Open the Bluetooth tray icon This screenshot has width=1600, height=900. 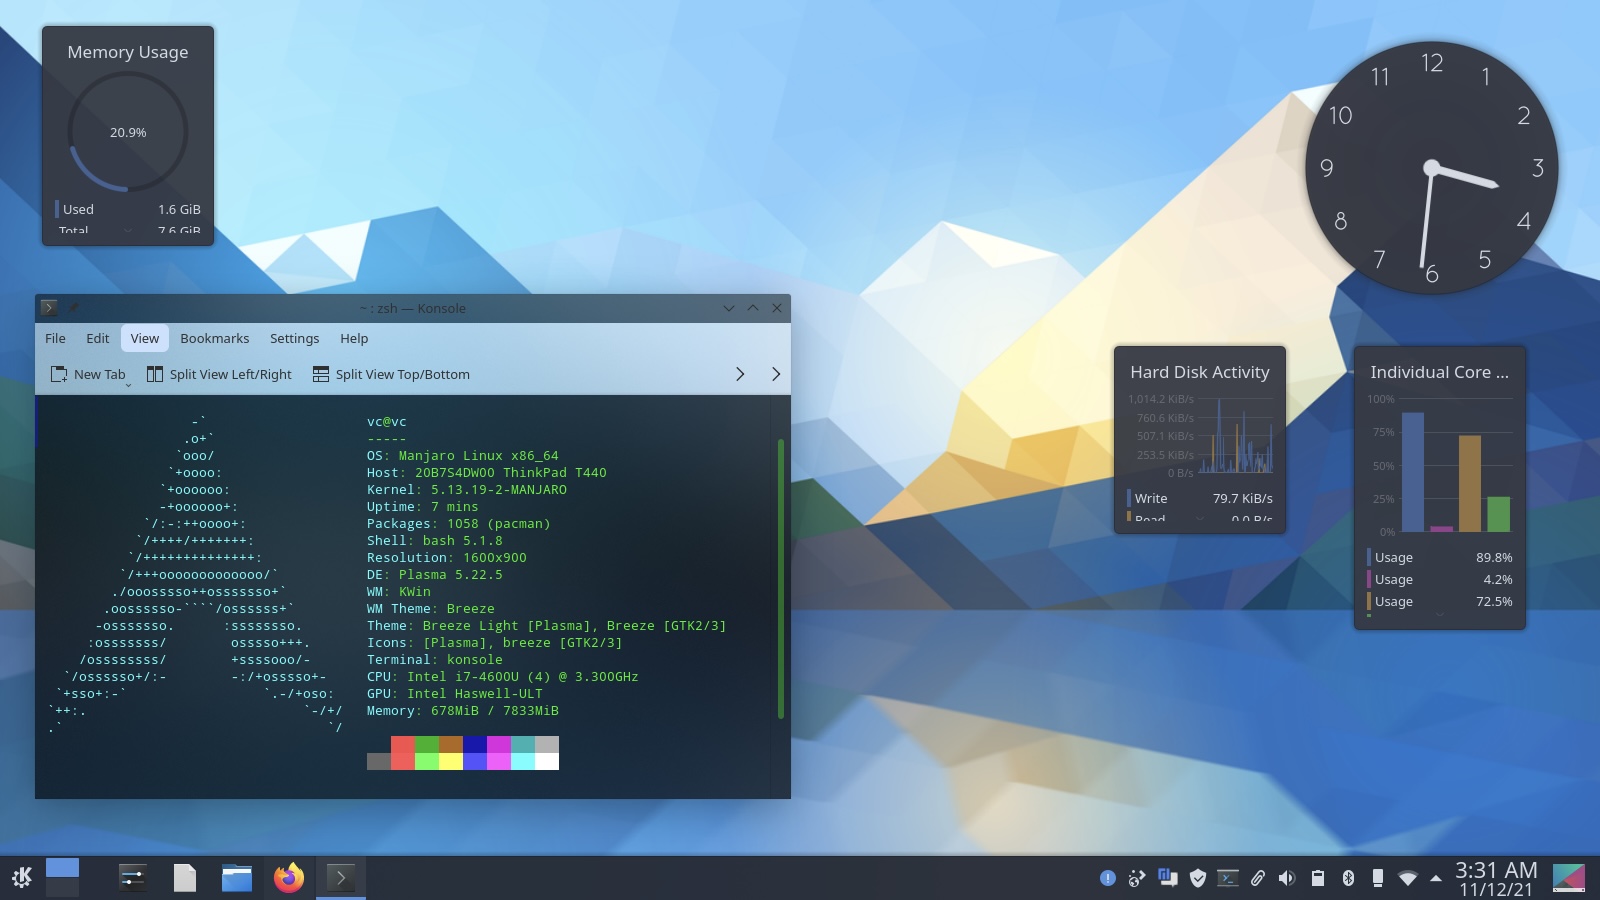[x=1347, y=878]
